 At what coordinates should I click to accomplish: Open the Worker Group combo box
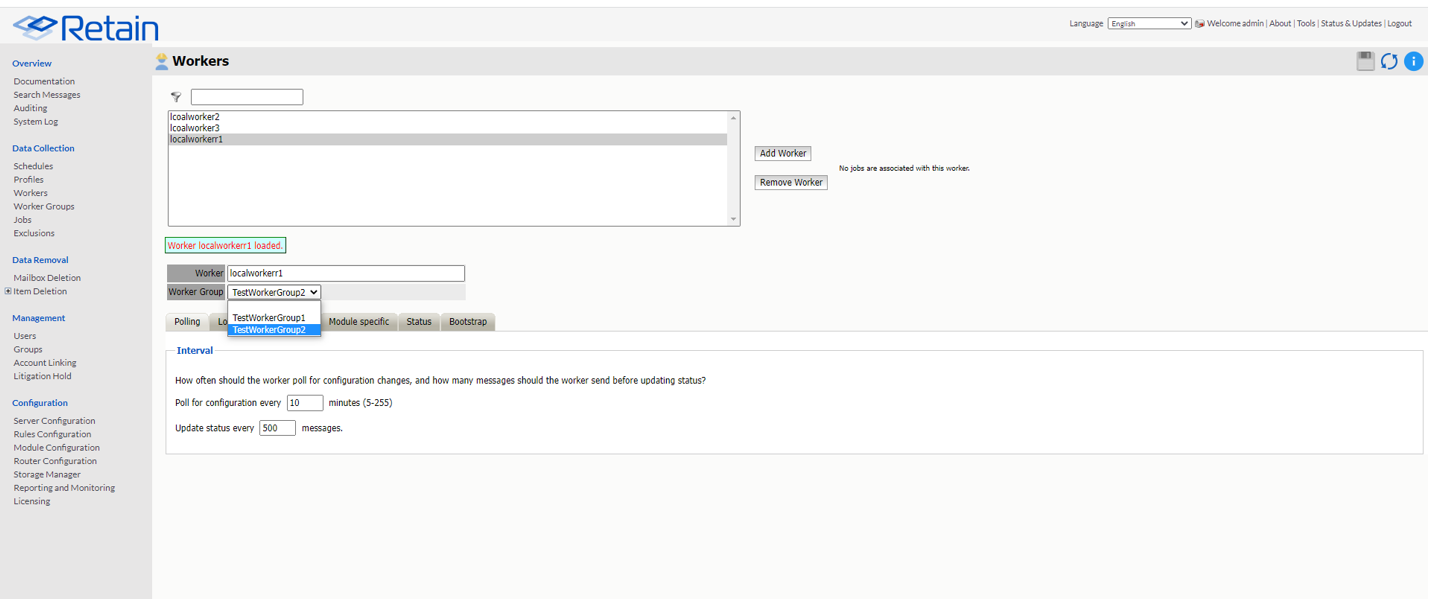point(274,292)
